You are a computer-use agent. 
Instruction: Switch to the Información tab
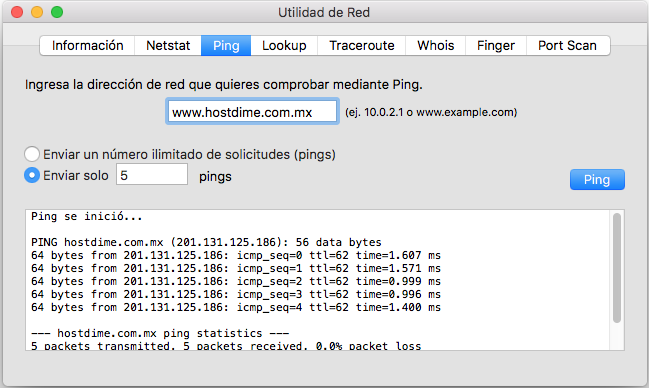pos(87,46)
